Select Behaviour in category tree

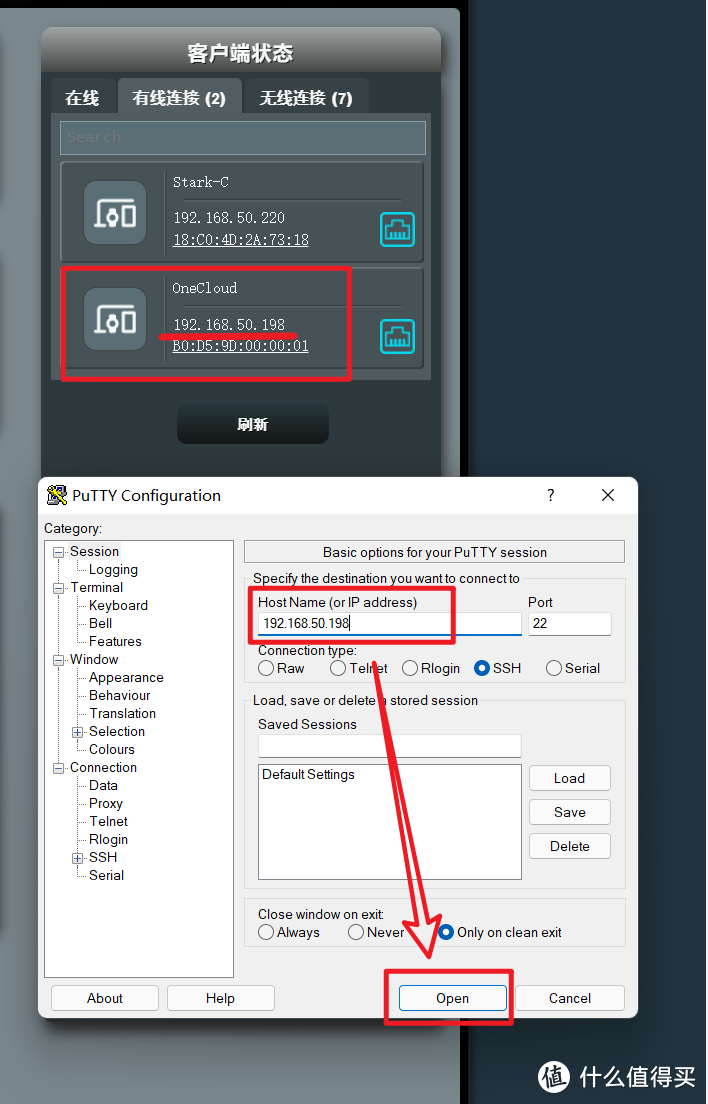point(120,696)
